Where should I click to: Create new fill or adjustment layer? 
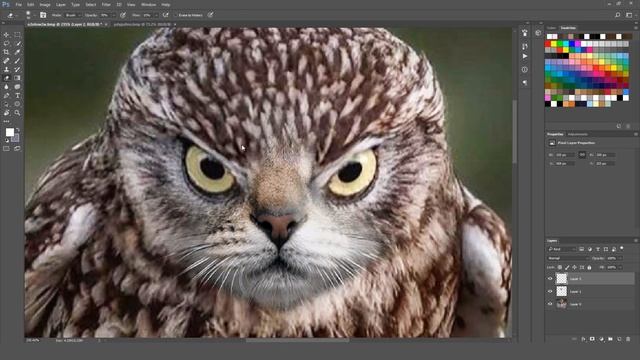pyautogui.click(x=601, y=339)
